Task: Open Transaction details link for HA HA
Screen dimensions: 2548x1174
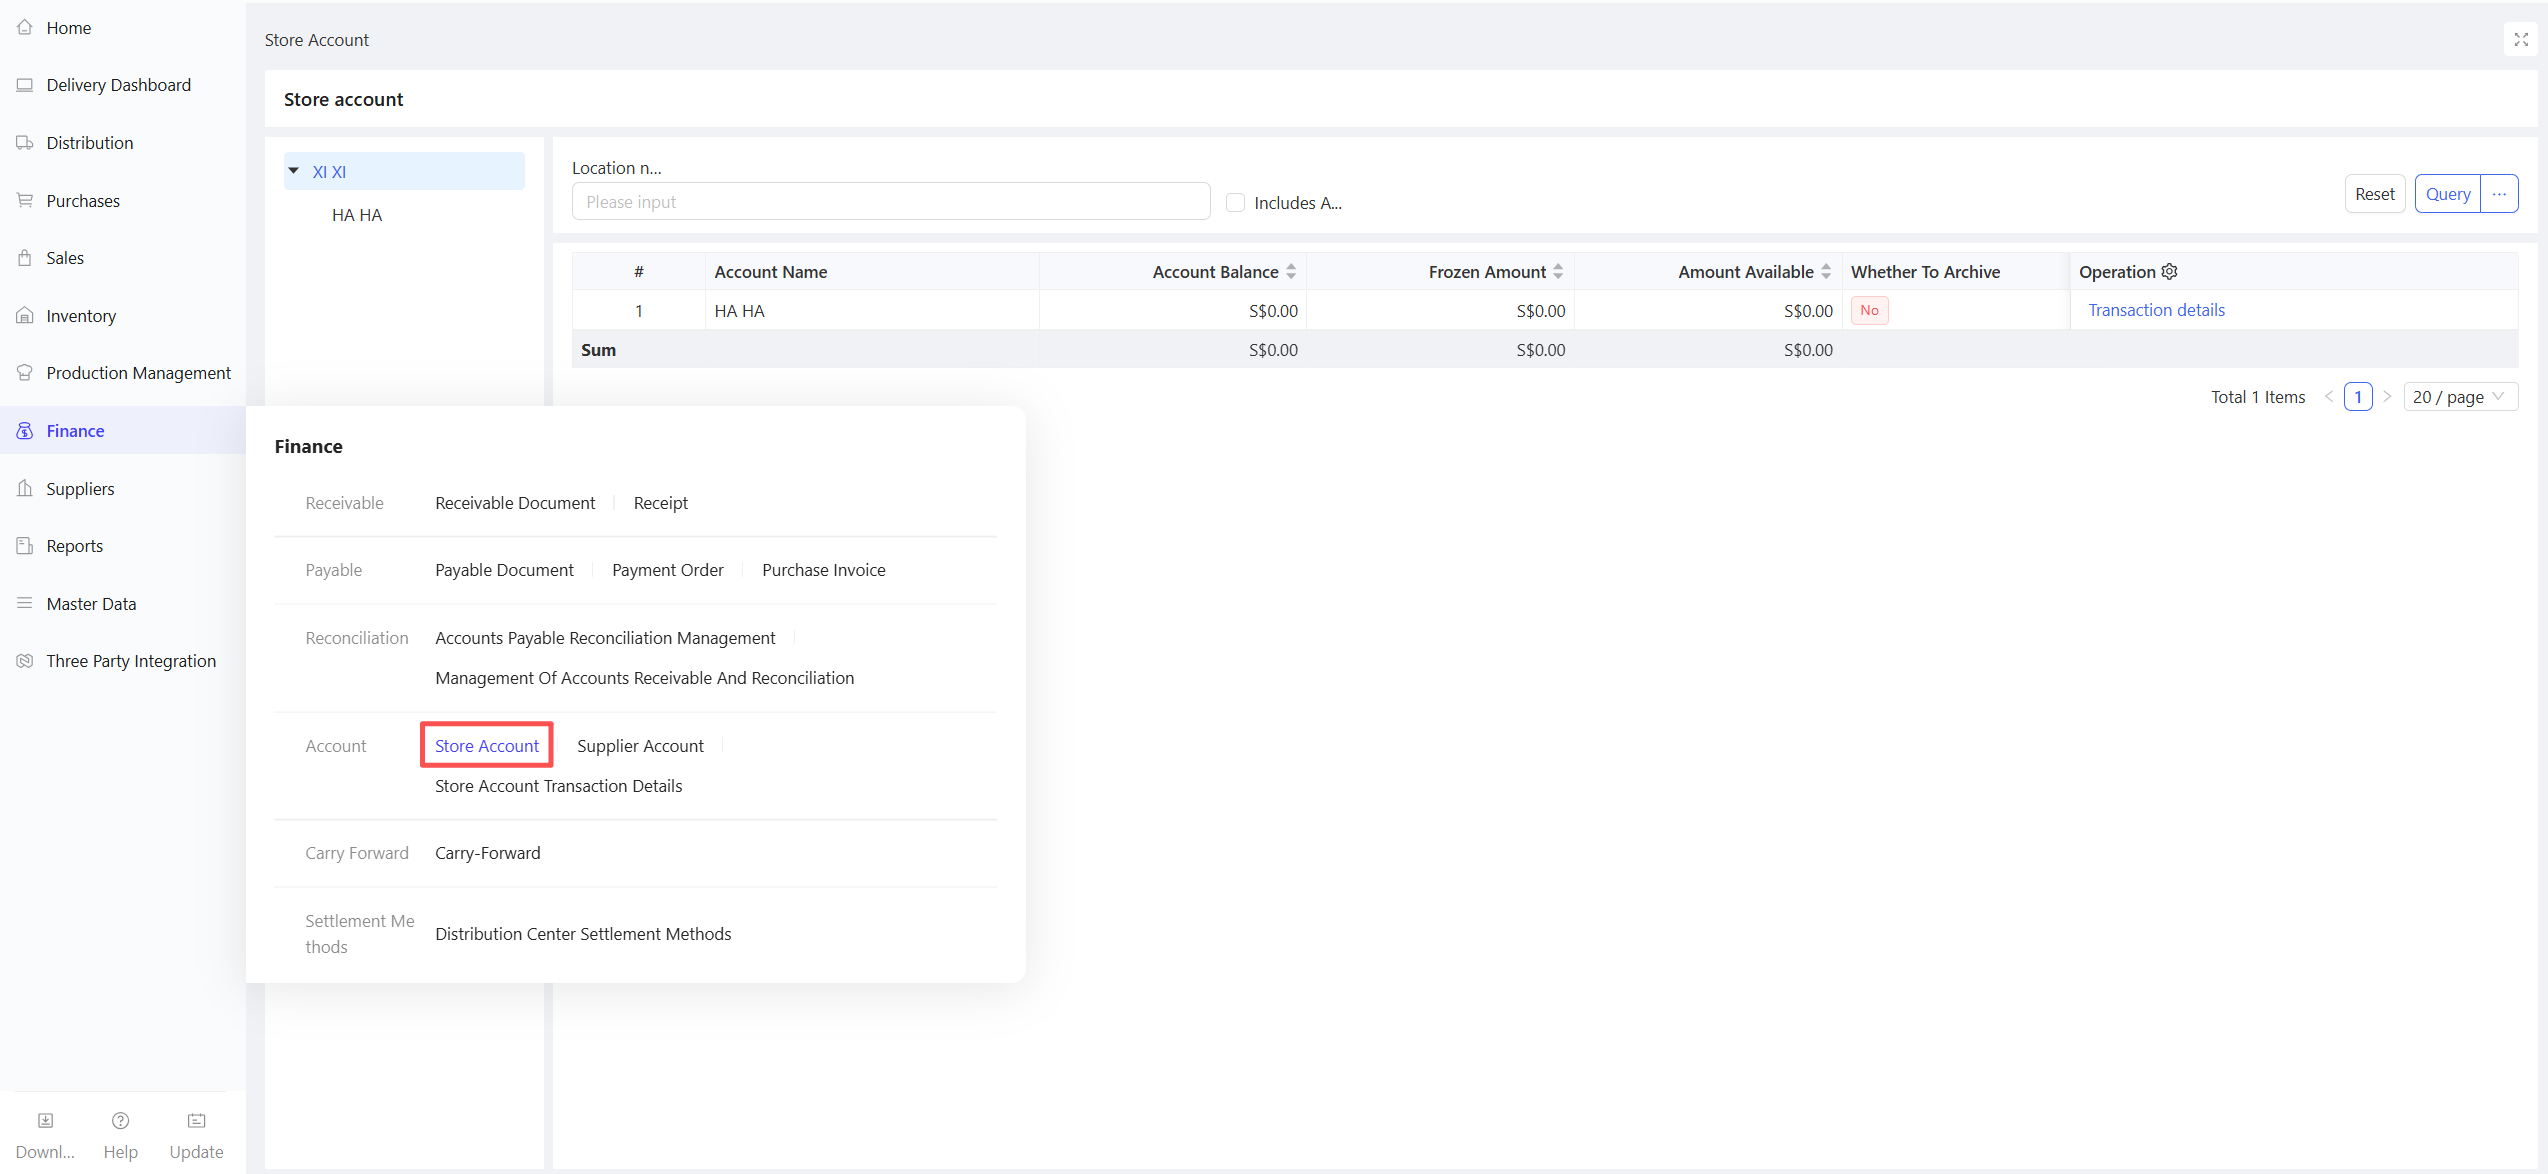Action: tap(2156, 310)
